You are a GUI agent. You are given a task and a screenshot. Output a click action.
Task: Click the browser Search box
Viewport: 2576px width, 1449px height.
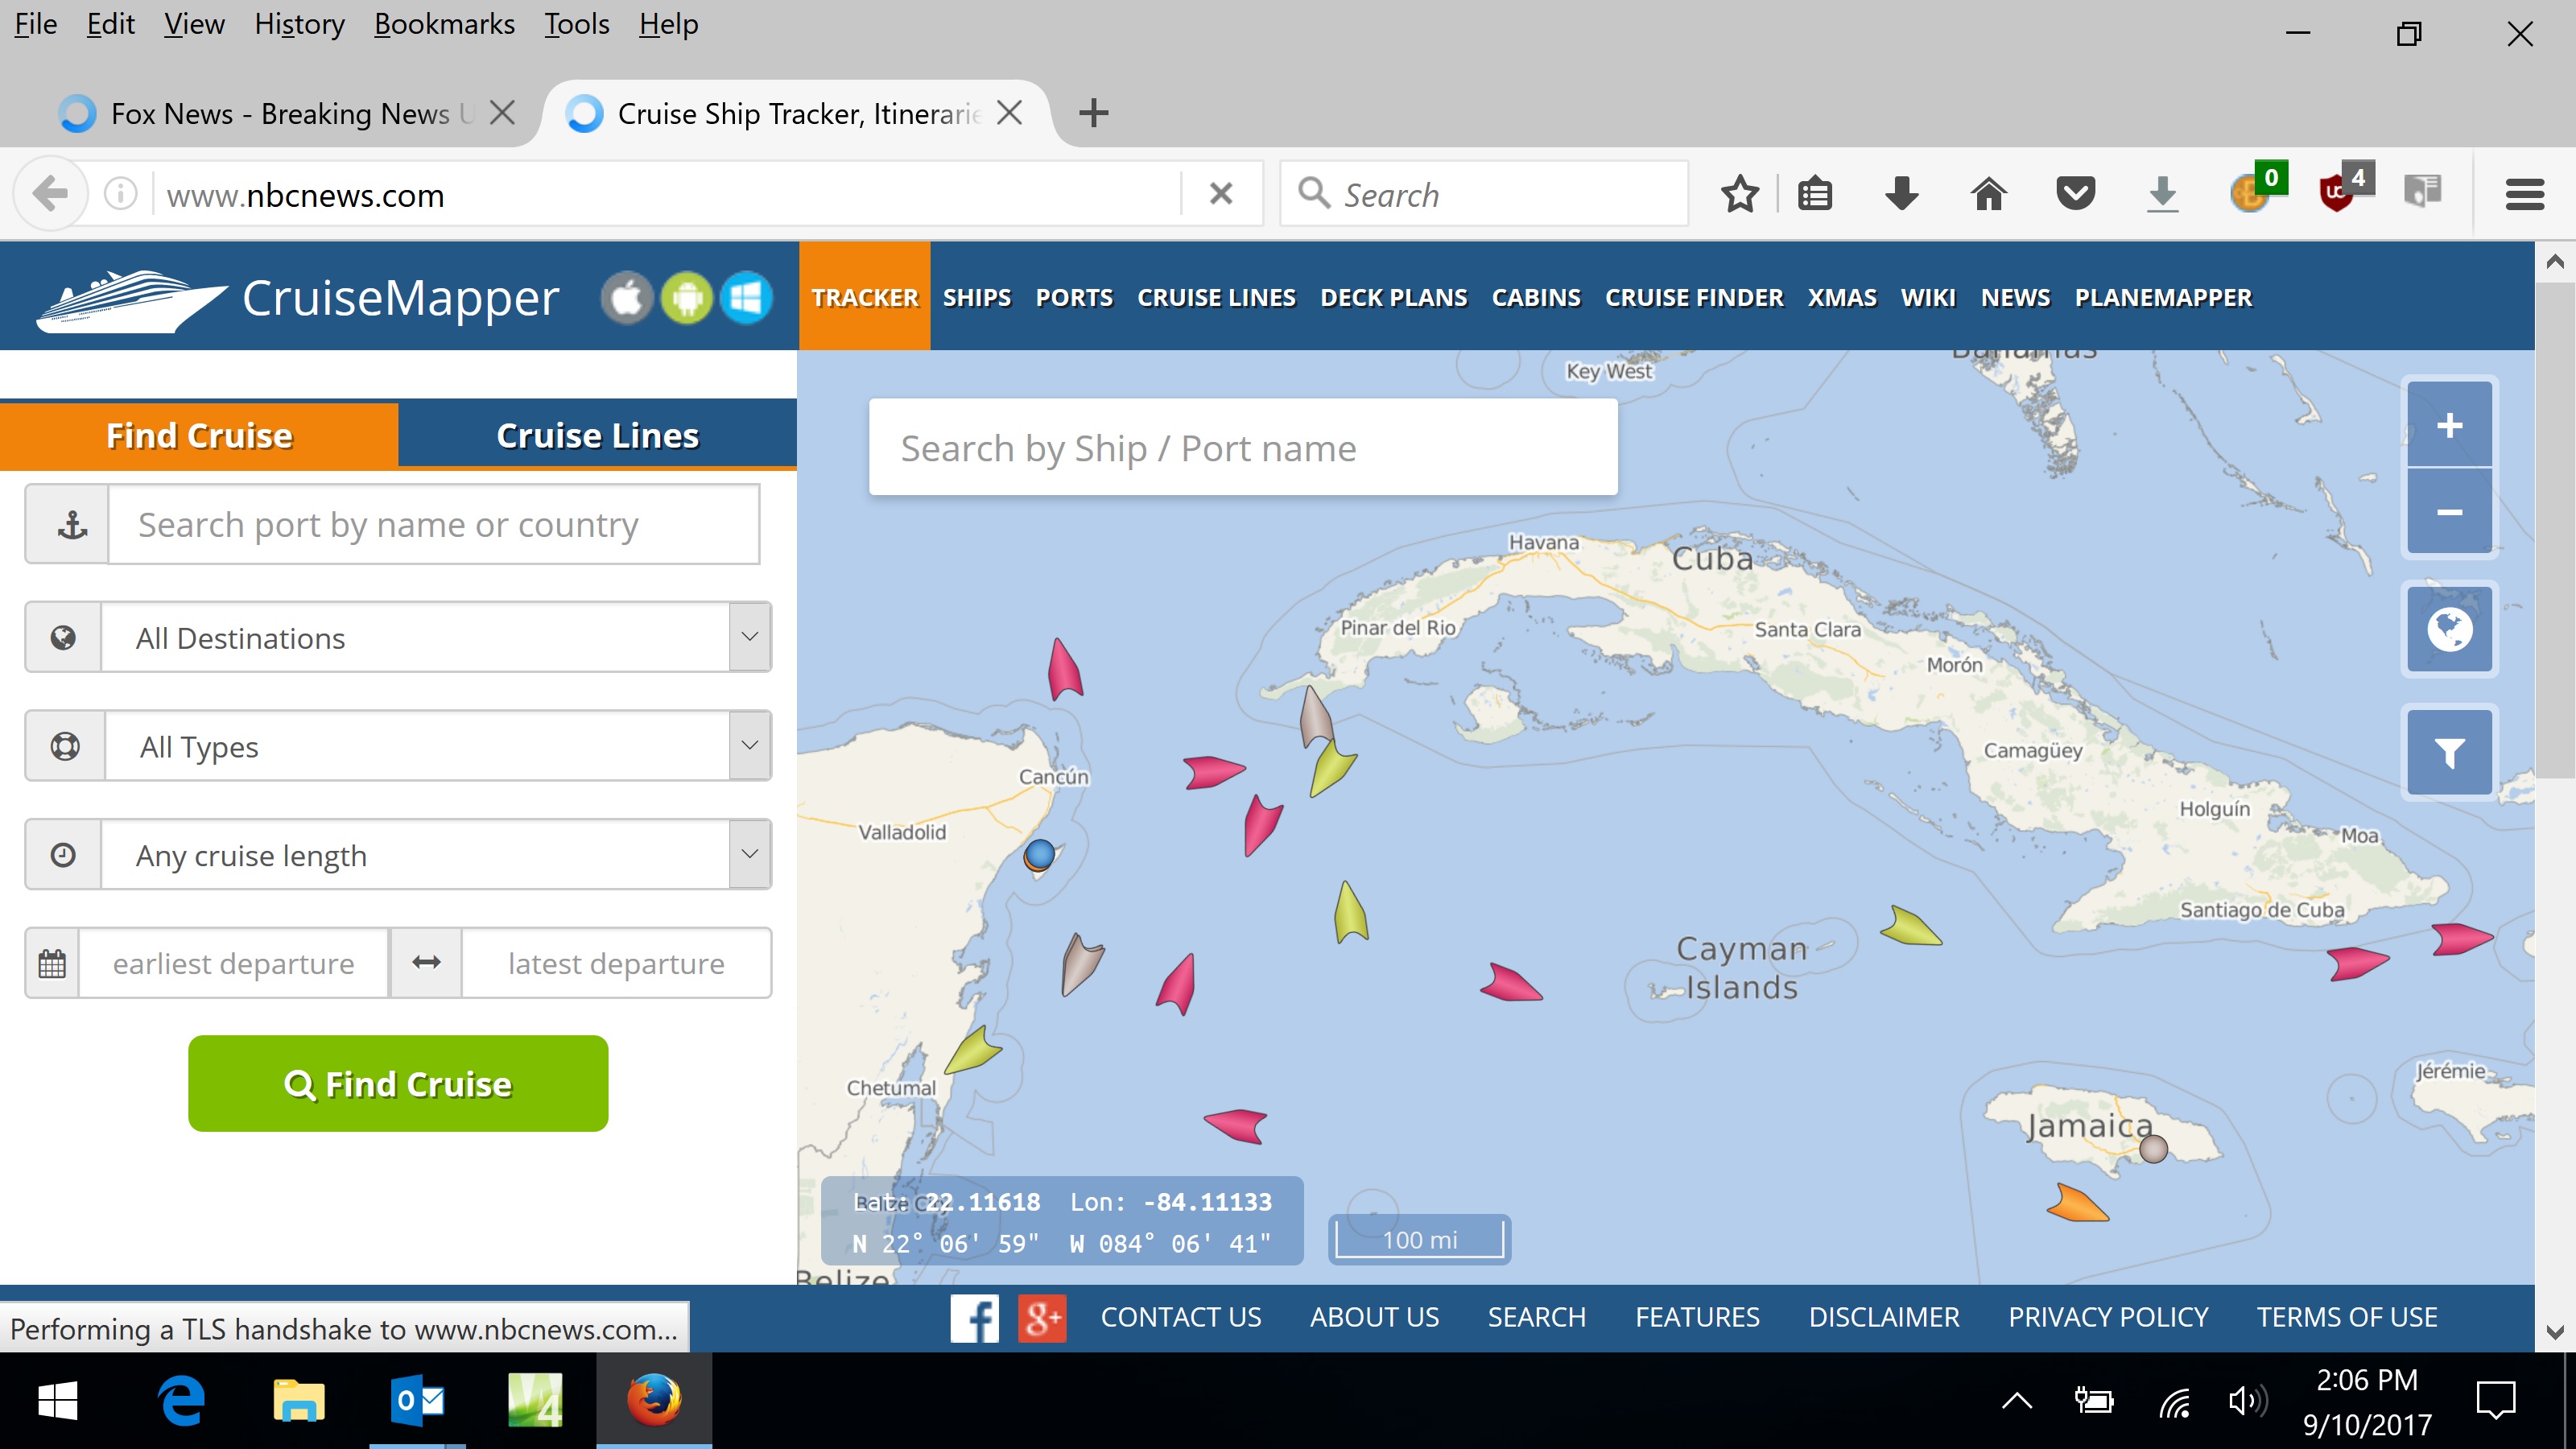click(1484, 194)
